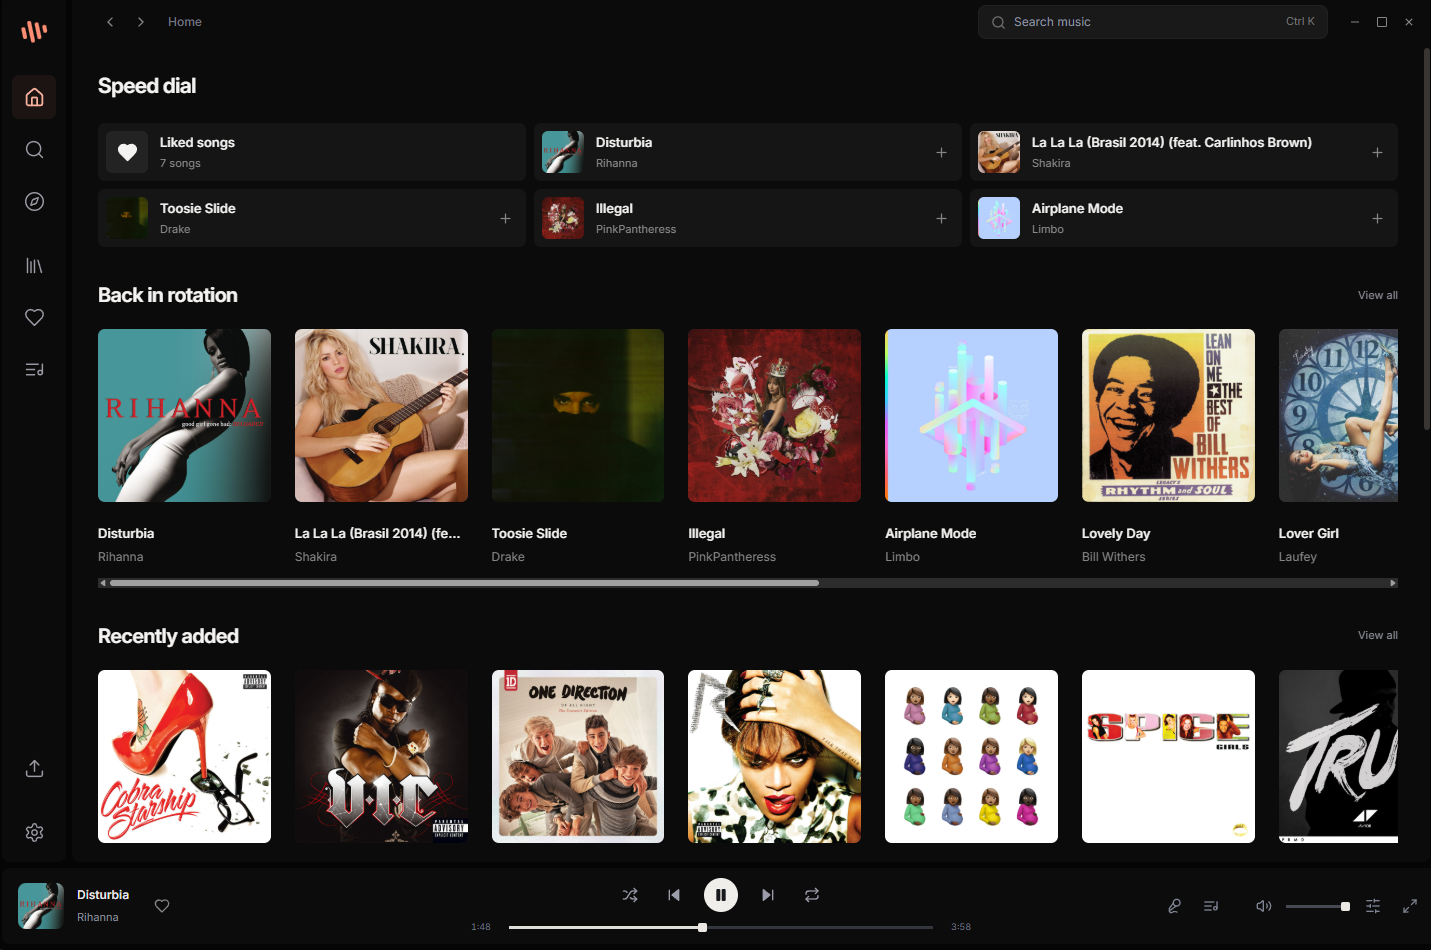The width and height of the screenshot is (1431, 950).
Task: Open the app logo icon
Action: click(x=34, y=31)
